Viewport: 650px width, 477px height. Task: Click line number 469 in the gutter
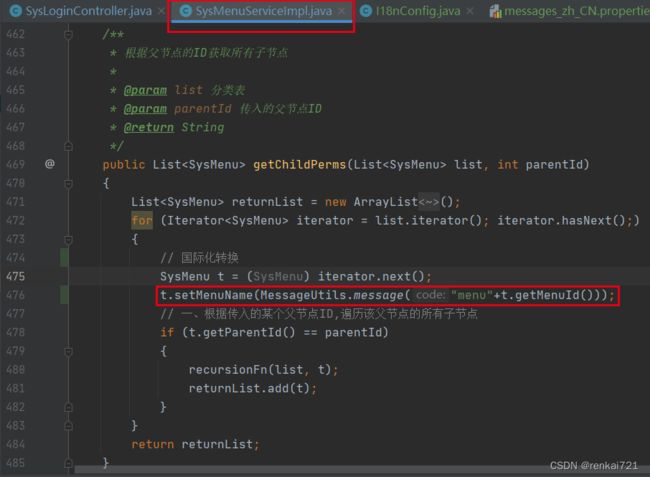point(15,165)
